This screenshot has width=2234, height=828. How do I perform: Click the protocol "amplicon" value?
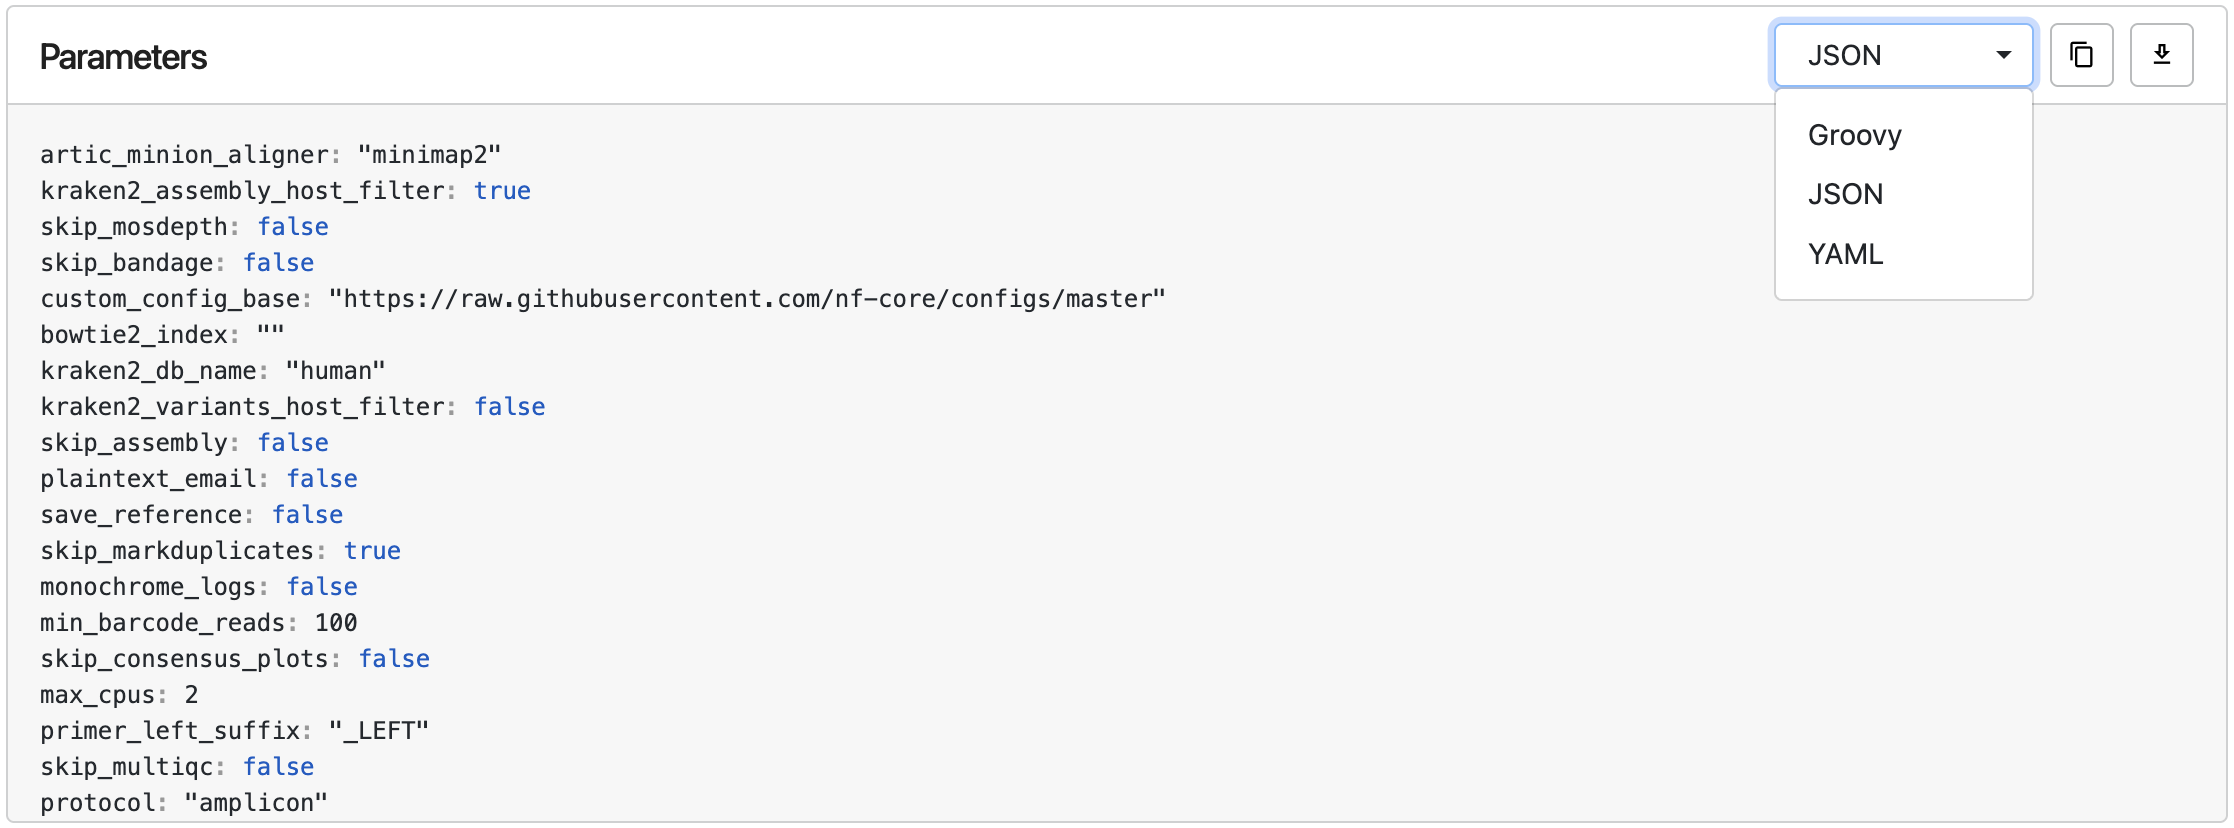click(x=256, y=803)
